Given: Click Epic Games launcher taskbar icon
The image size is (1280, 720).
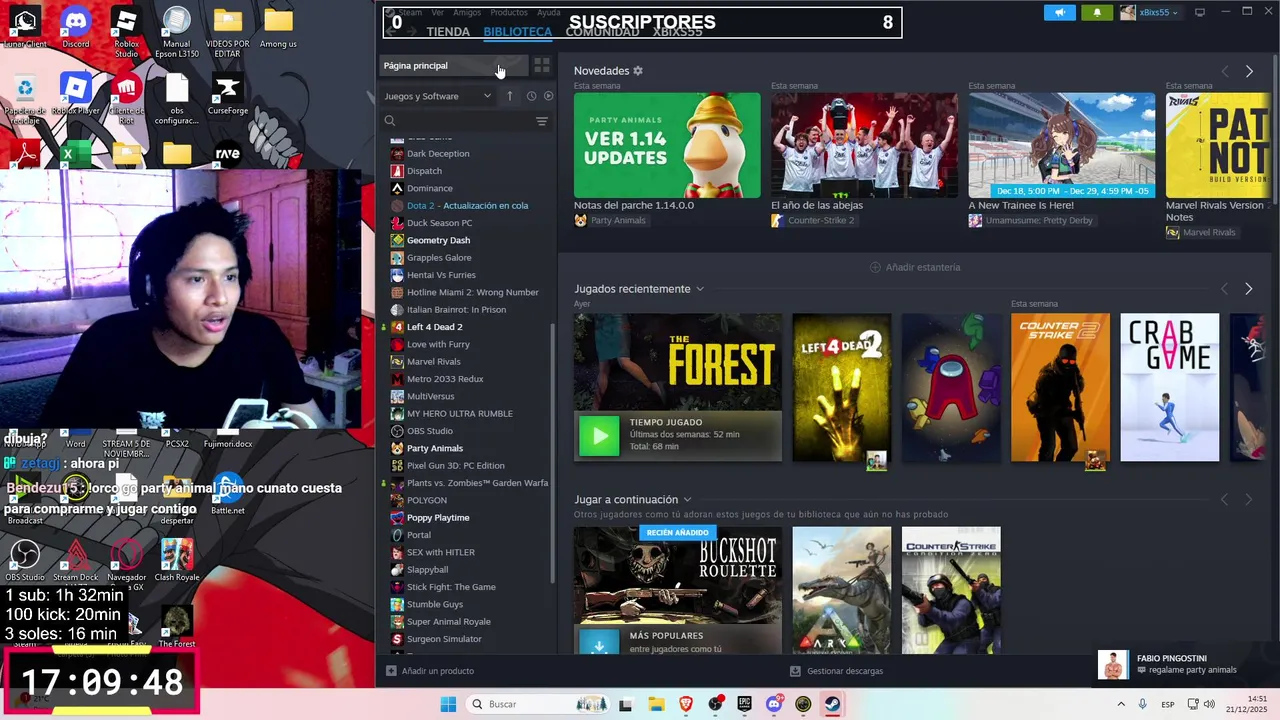Looking at the screenshot, I should pos(744,704).
